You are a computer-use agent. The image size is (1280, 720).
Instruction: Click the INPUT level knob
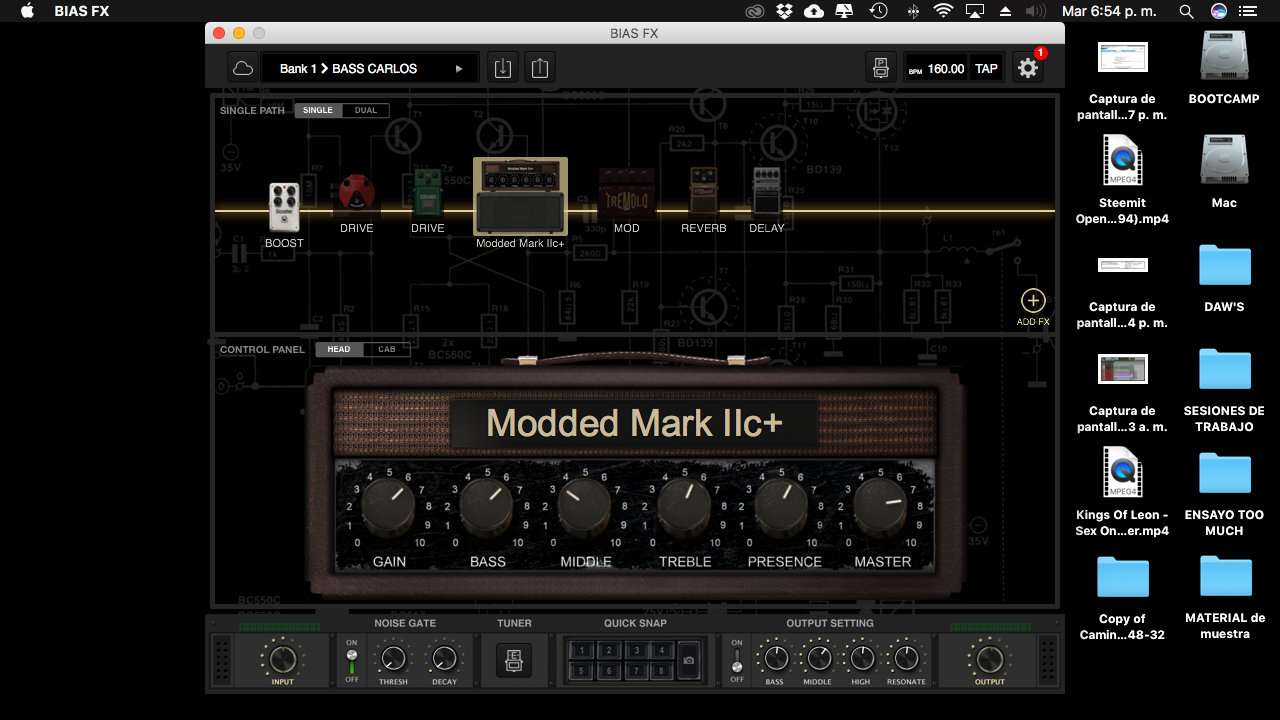click(x=282, y=659)
